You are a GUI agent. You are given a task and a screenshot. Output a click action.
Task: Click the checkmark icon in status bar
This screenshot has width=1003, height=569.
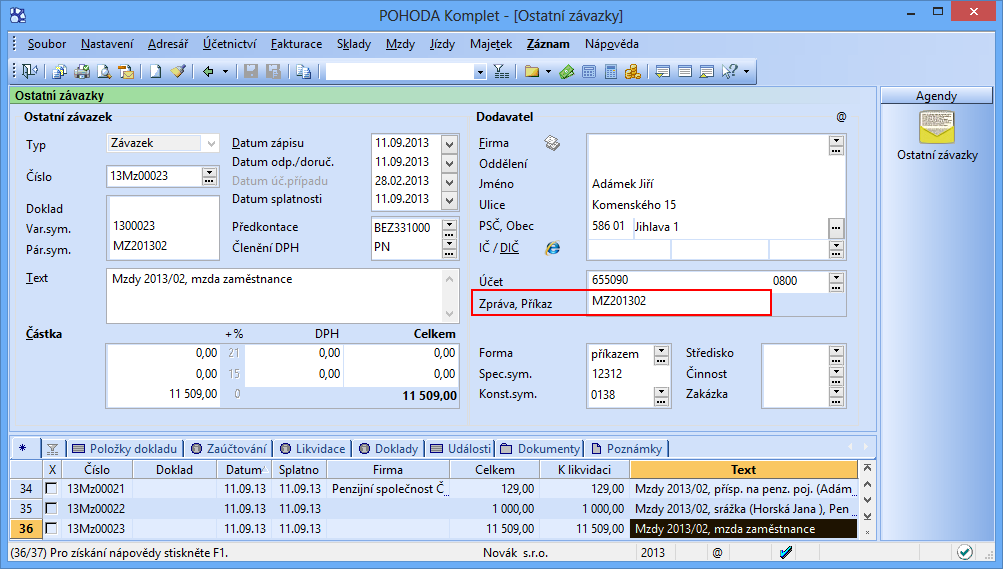tap(787, 552)
